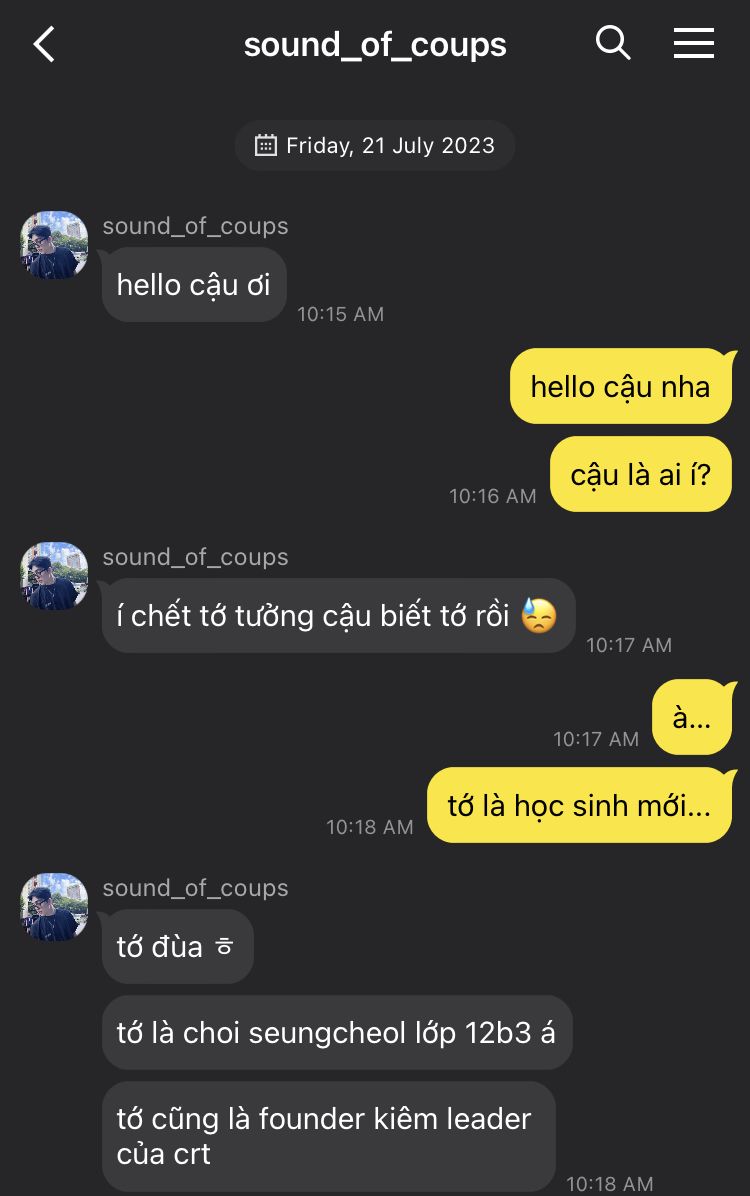Tap the yellow 'à...' bubble
This screenshot has width=750, height=1196.
[692, 717]
